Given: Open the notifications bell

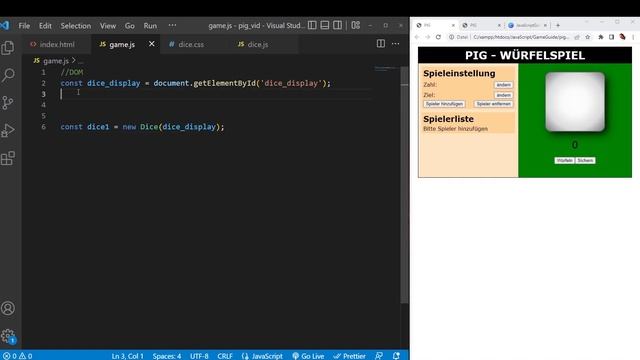Looking at the screenshot, I should click(396, 356).
